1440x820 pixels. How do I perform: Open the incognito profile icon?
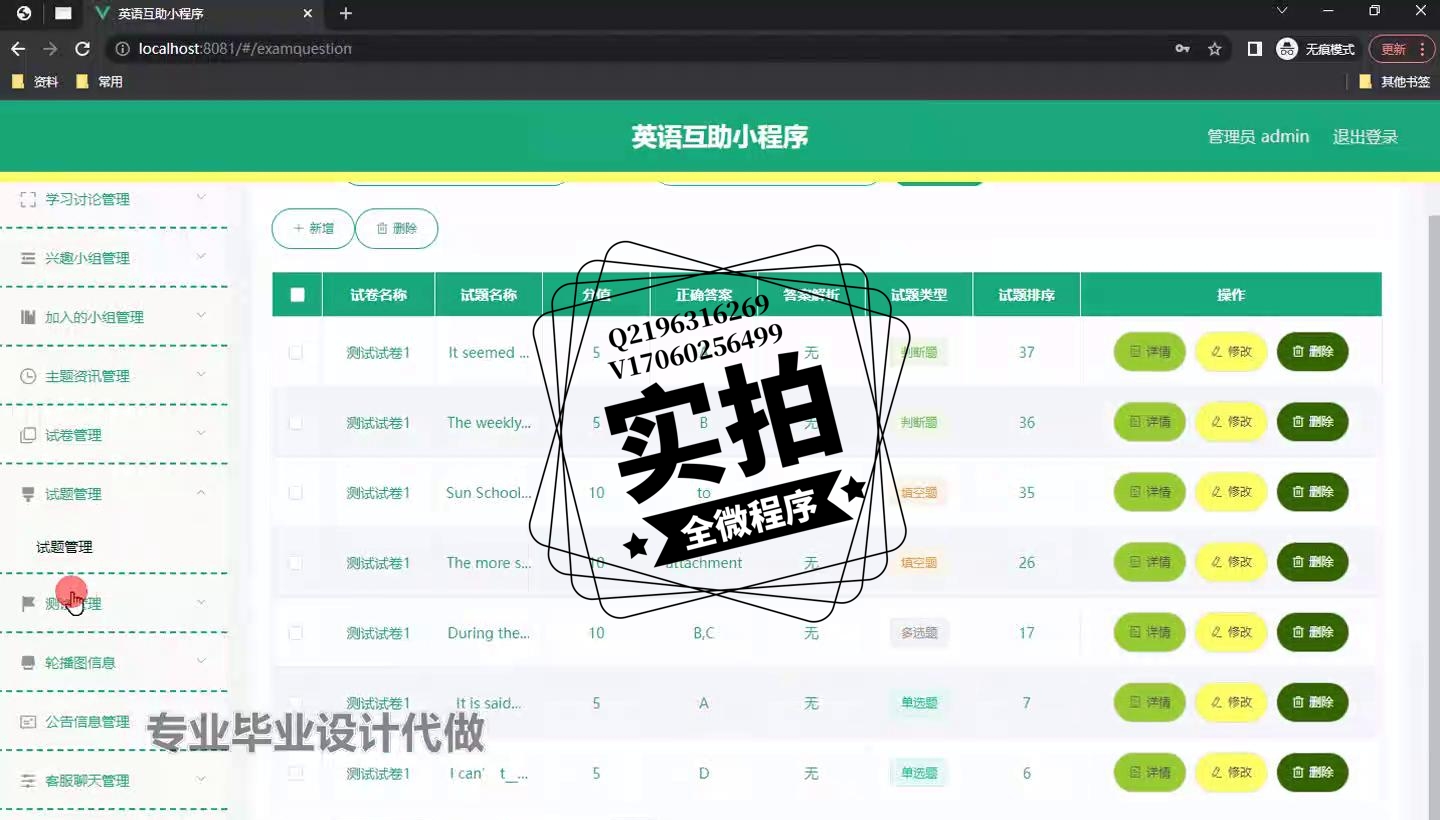click(1287, 49)
